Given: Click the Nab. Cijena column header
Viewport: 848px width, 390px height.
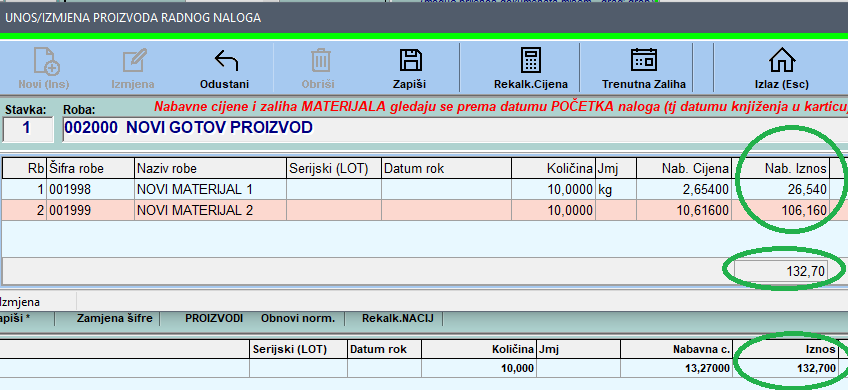Looking at the screenshot, I should click(684, 168).
